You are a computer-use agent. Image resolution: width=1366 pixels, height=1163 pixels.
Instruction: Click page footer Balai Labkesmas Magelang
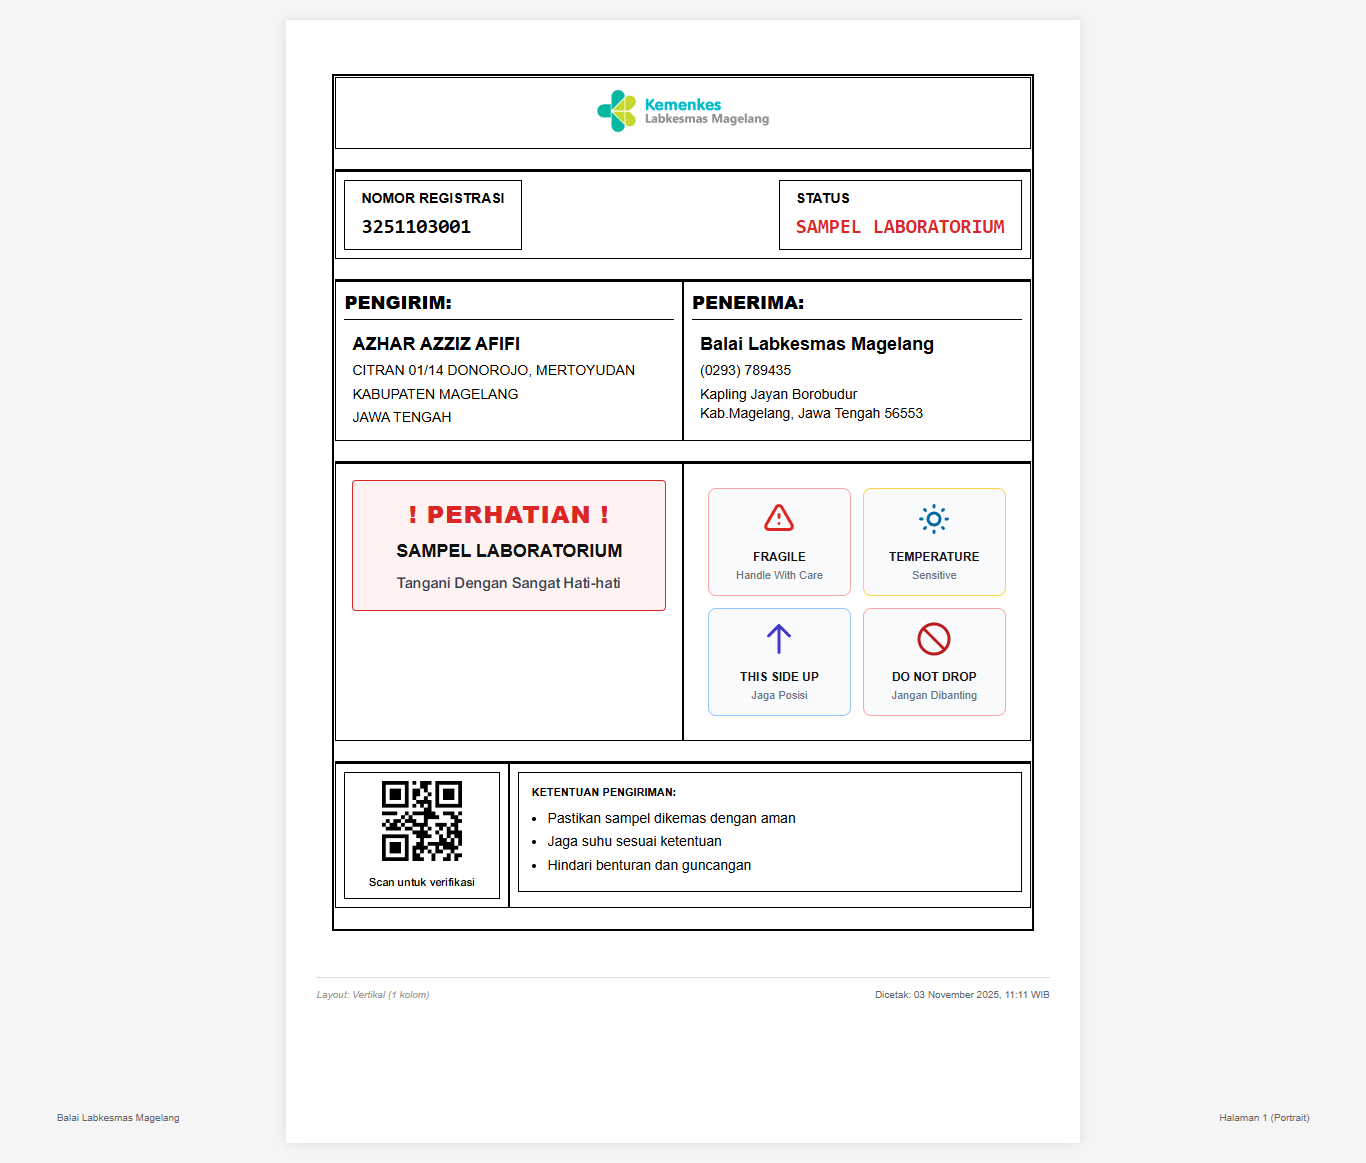click(118, 1118)
